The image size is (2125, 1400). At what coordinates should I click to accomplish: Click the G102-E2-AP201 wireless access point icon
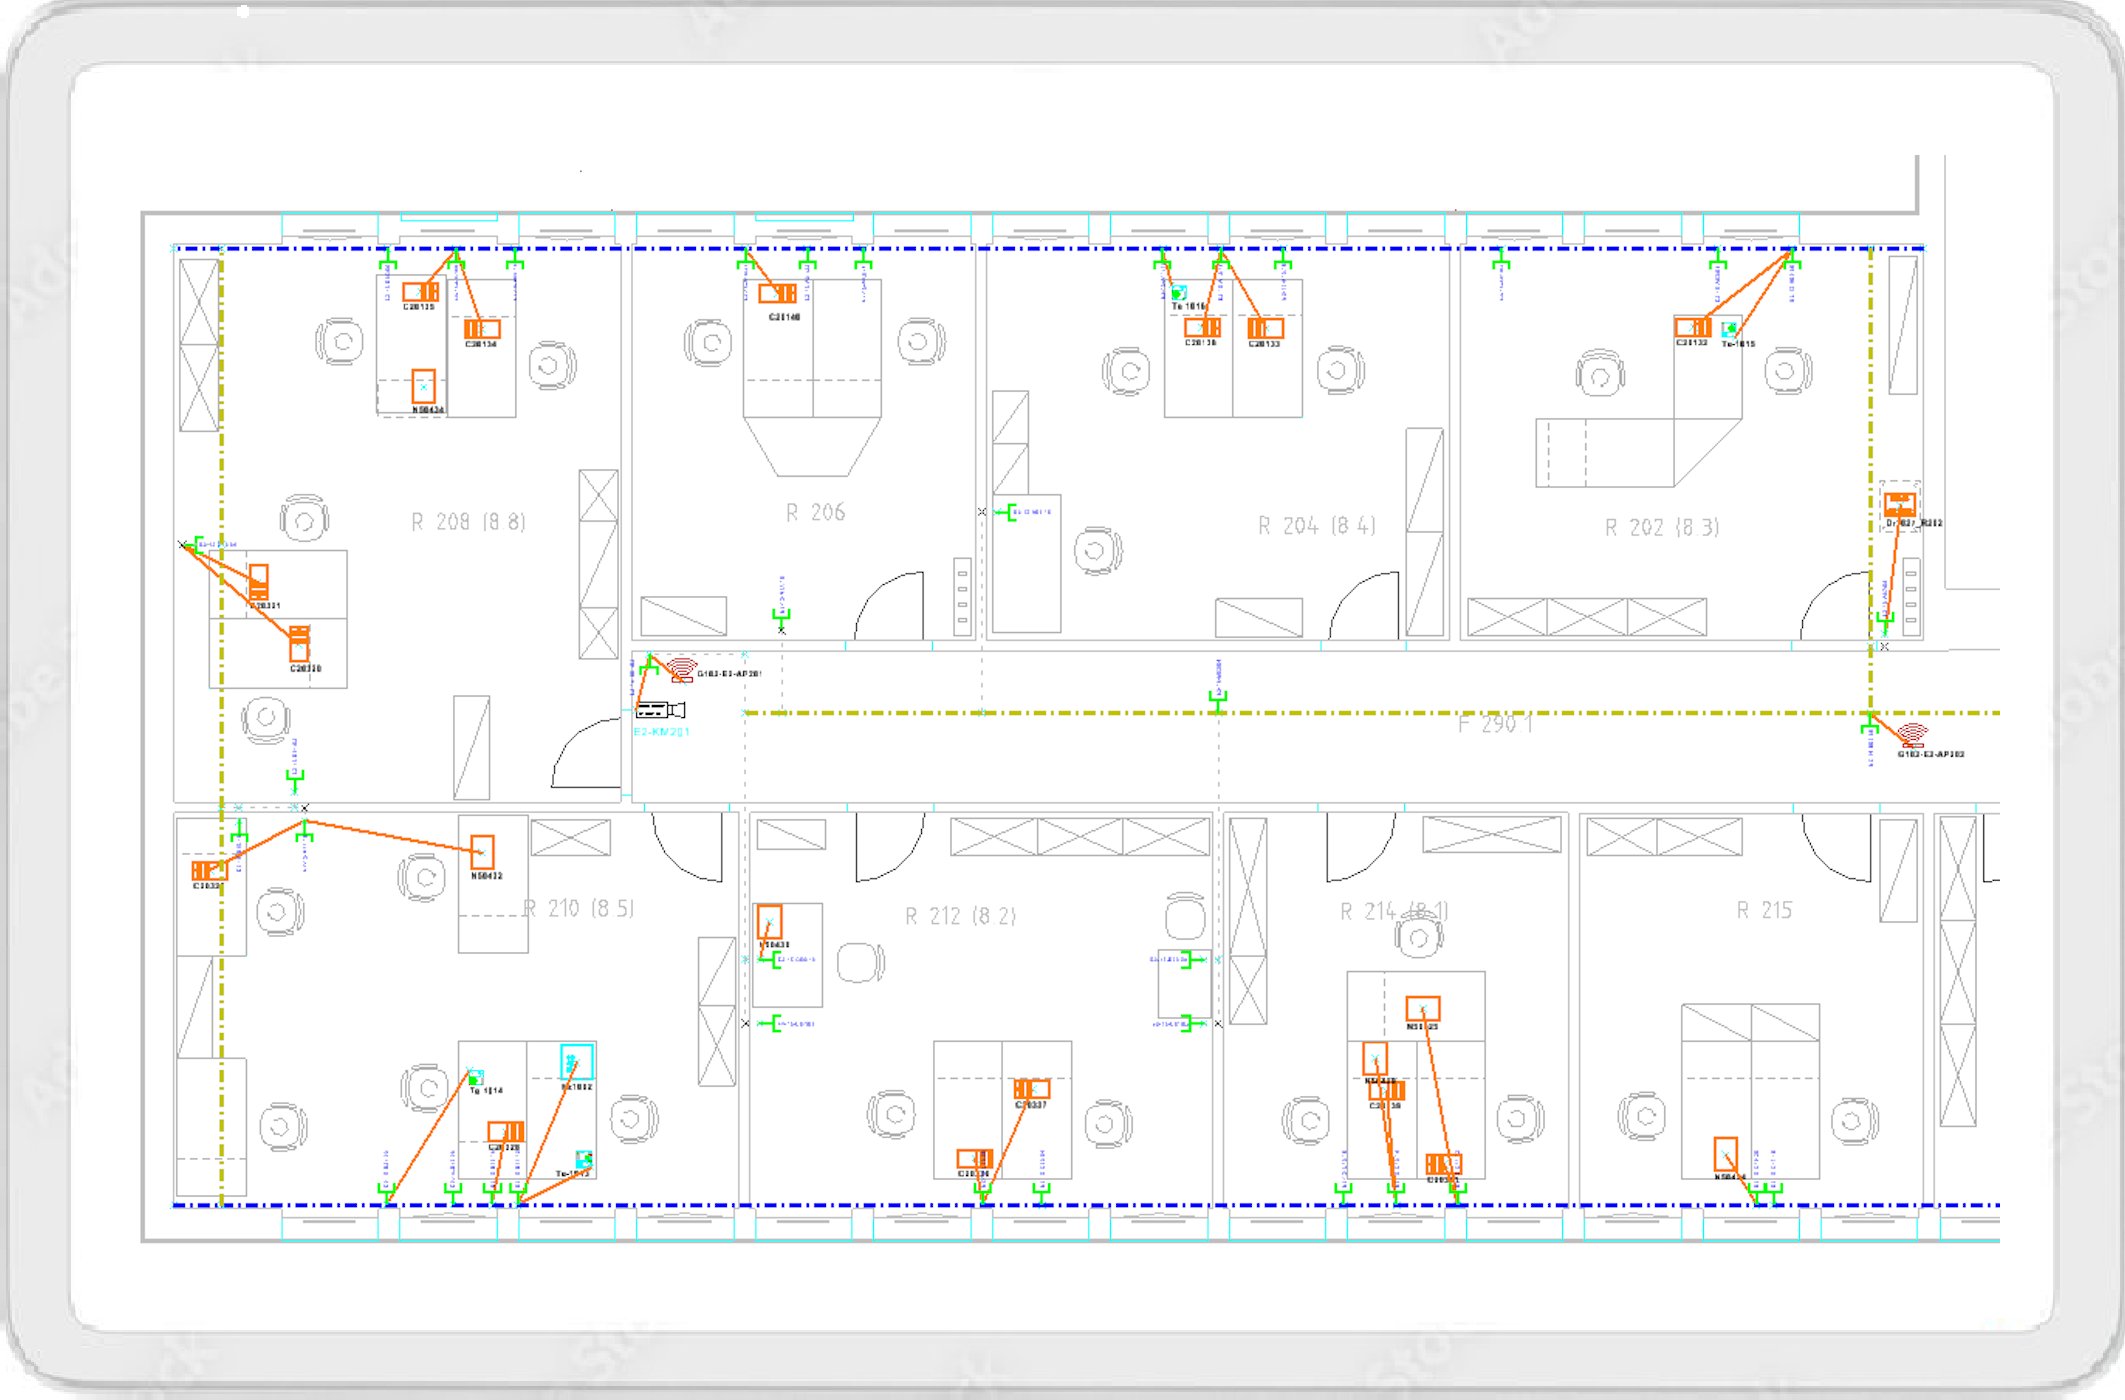click(682, 670)
